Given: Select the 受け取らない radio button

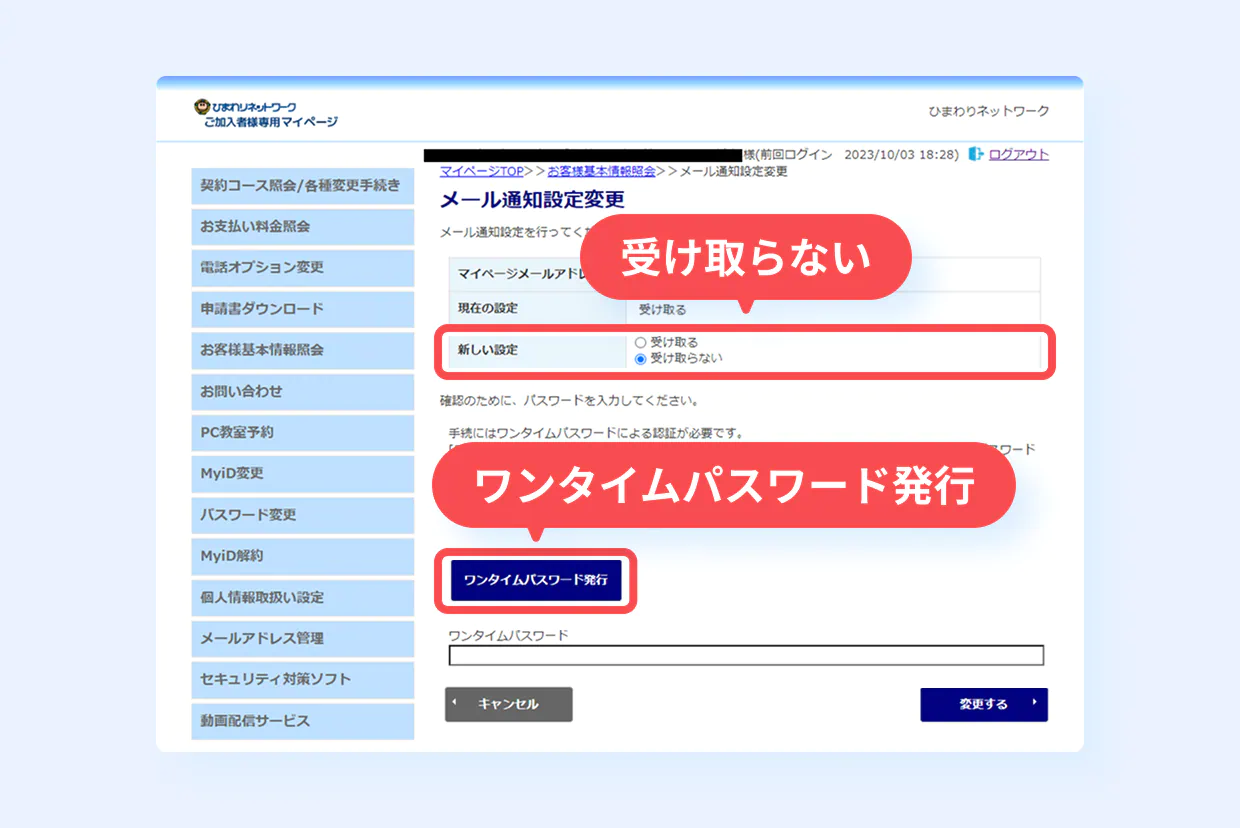Looking at the screenshot, I should (641, 358).
